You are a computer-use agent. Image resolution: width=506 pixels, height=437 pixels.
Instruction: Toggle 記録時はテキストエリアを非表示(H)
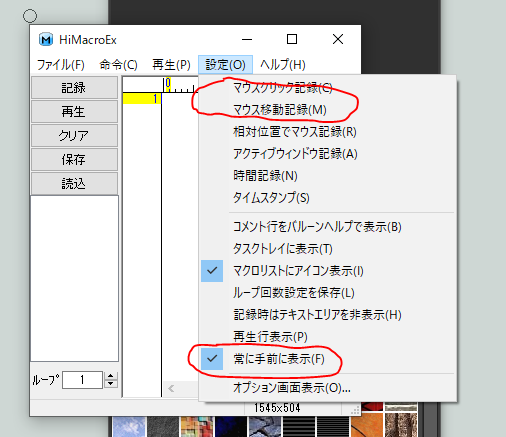[x=328, y=315]
